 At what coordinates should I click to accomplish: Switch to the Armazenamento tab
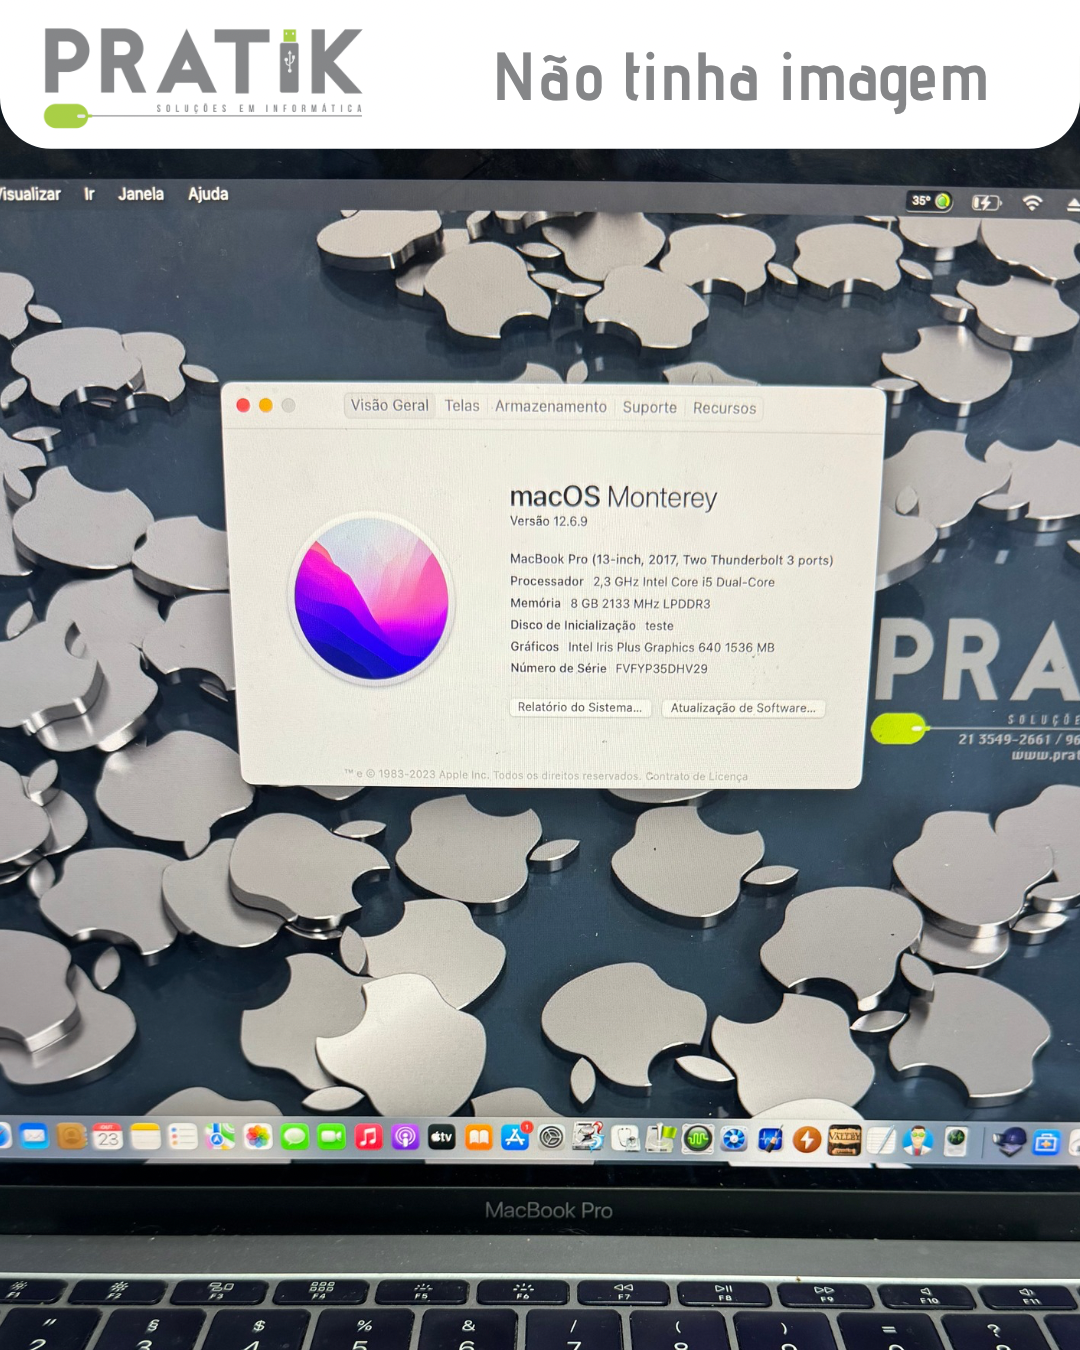click(551, 406)
